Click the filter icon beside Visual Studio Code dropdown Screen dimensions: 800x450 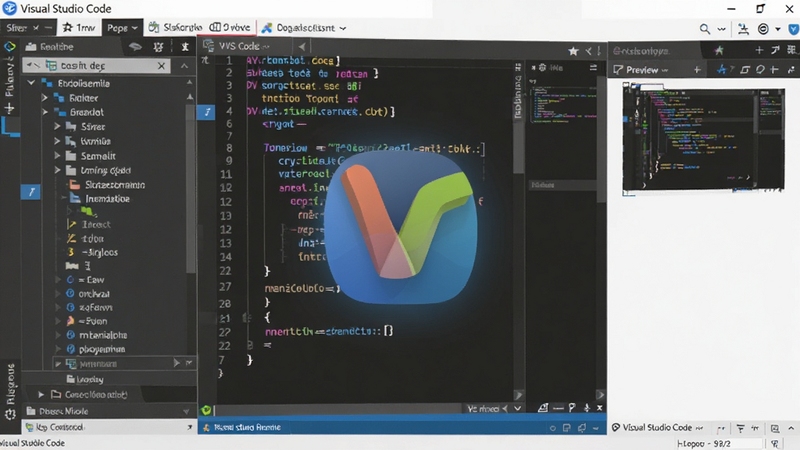coord(740,428)
